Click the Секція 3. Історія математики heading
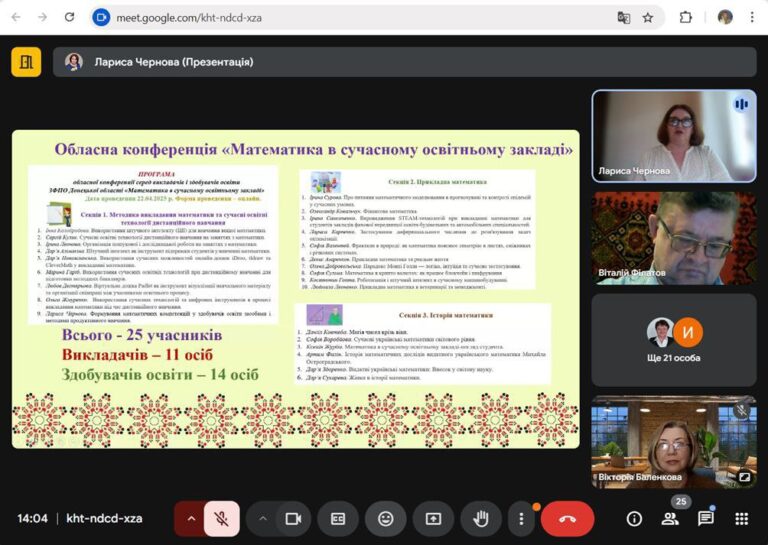Screen dimensions: 768x545 pyautogui.click(x=446, y=315)
